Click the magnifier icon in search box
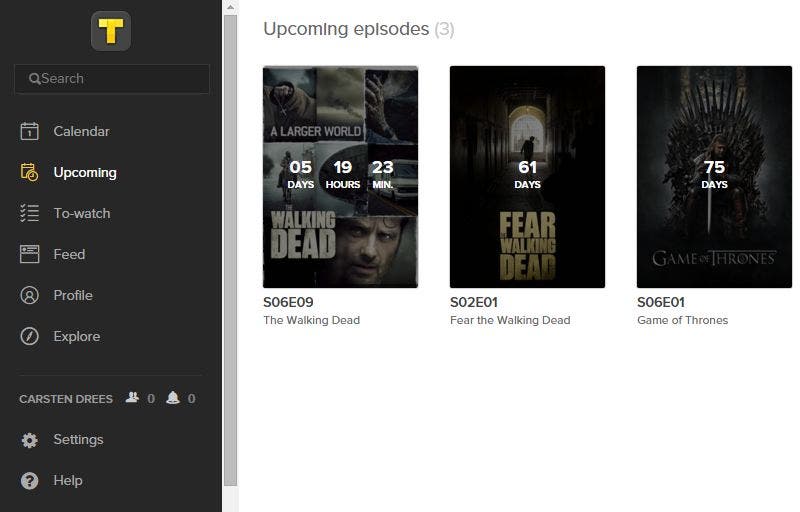 point(34,79)
